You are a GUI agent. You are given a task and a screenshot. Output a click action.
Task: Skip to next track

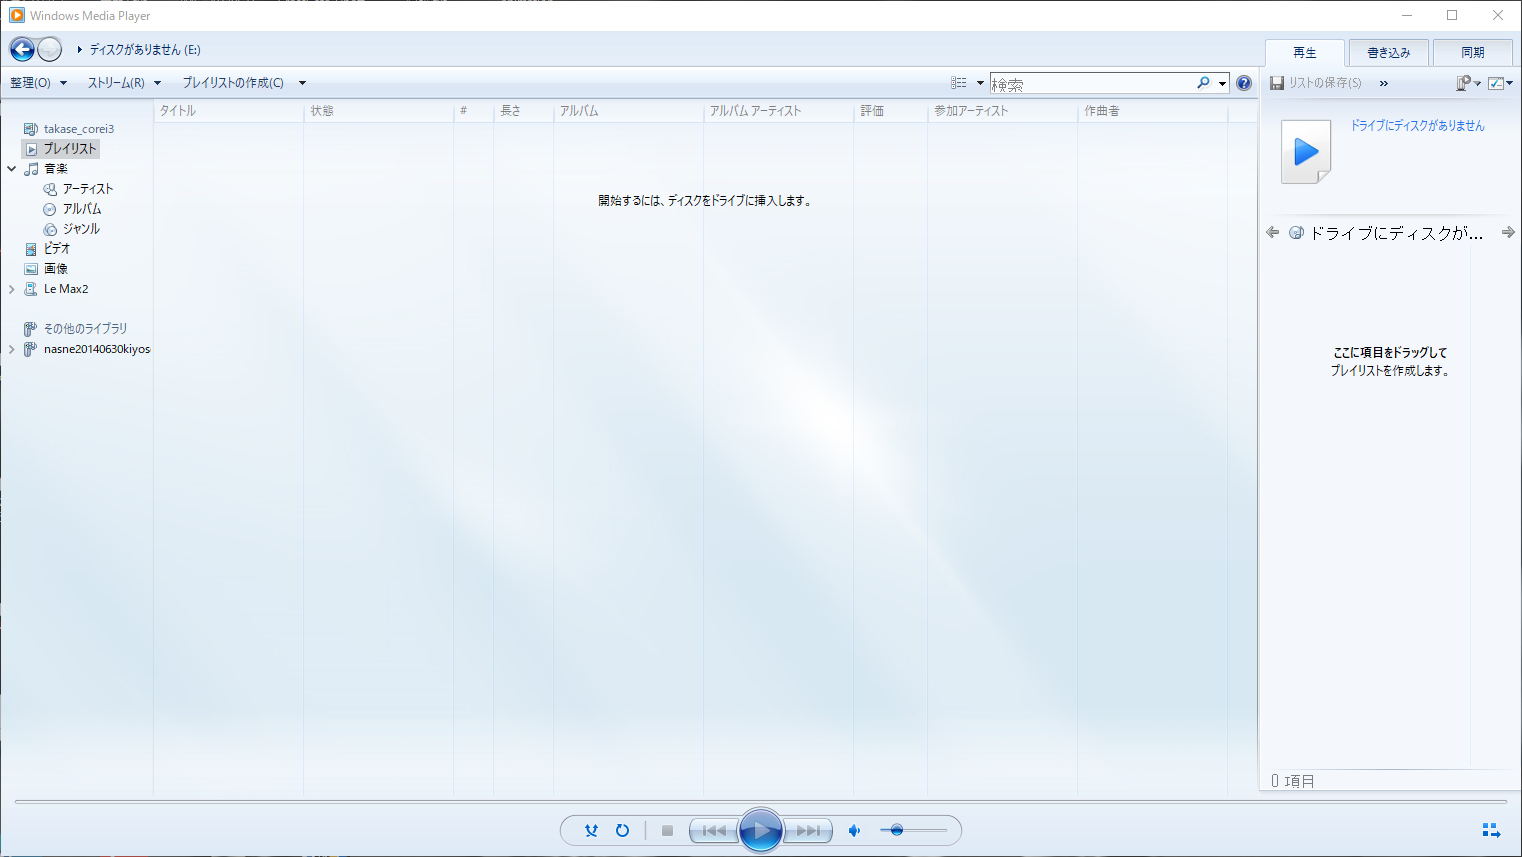808,830
